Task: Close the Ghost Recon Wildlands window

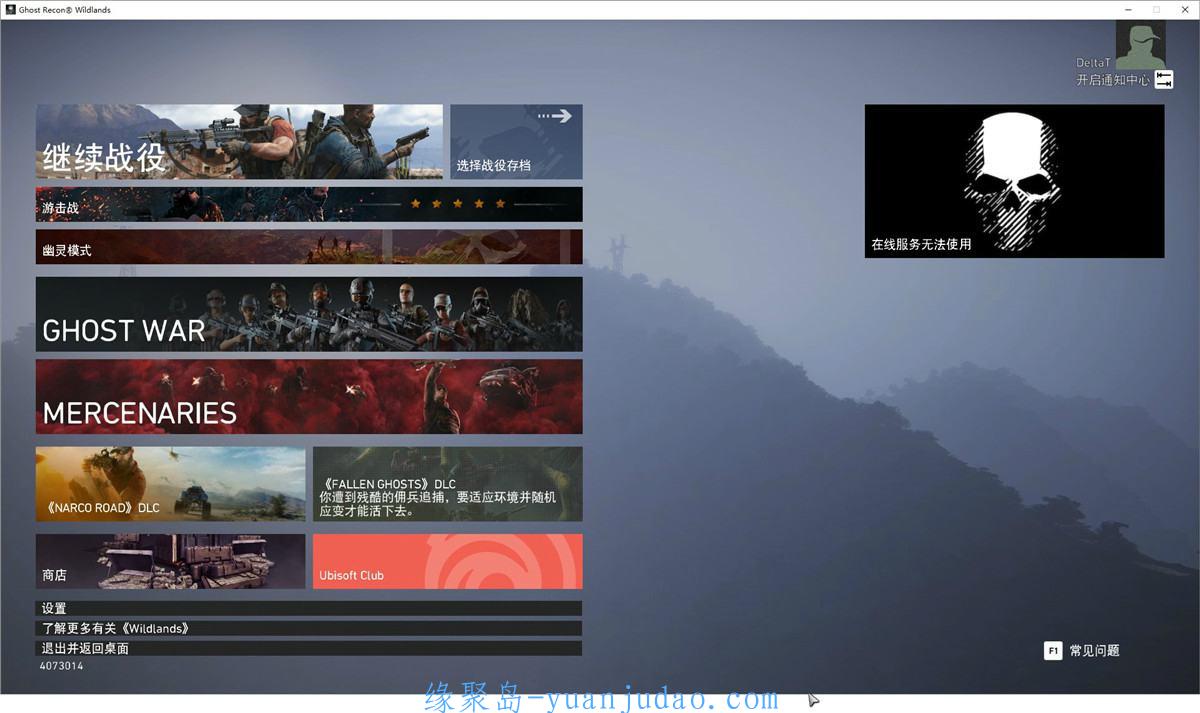Action: (1184, 10)
